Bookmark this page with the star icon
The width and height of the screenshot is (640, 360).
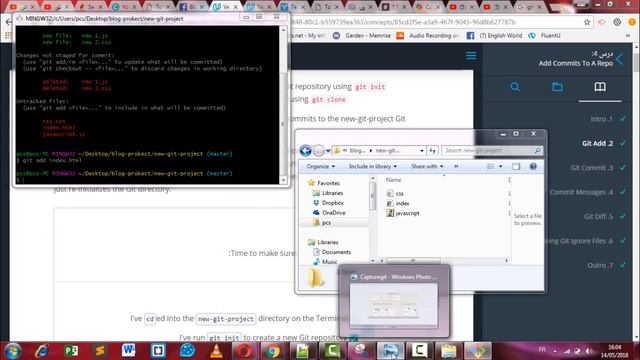587,22
